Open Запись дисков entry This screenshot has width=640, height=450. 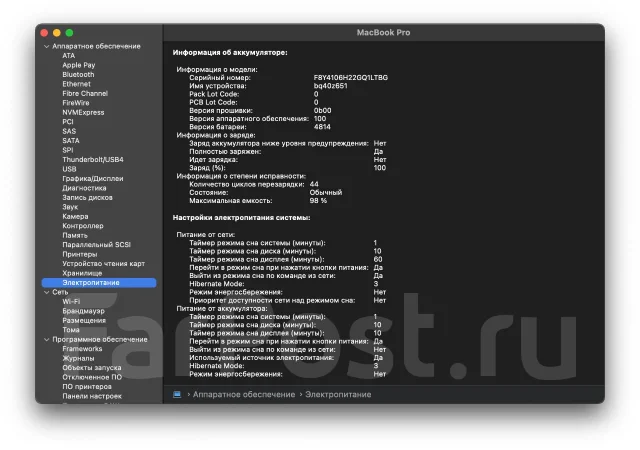tap(87, 197)
